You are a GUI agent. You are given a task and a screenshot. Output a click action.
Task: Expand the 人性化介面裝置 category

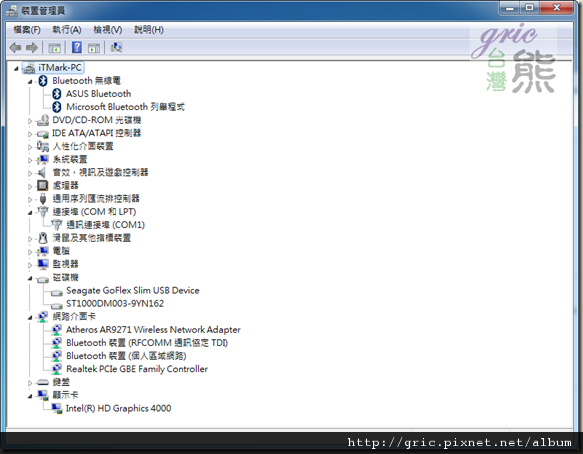30,147
